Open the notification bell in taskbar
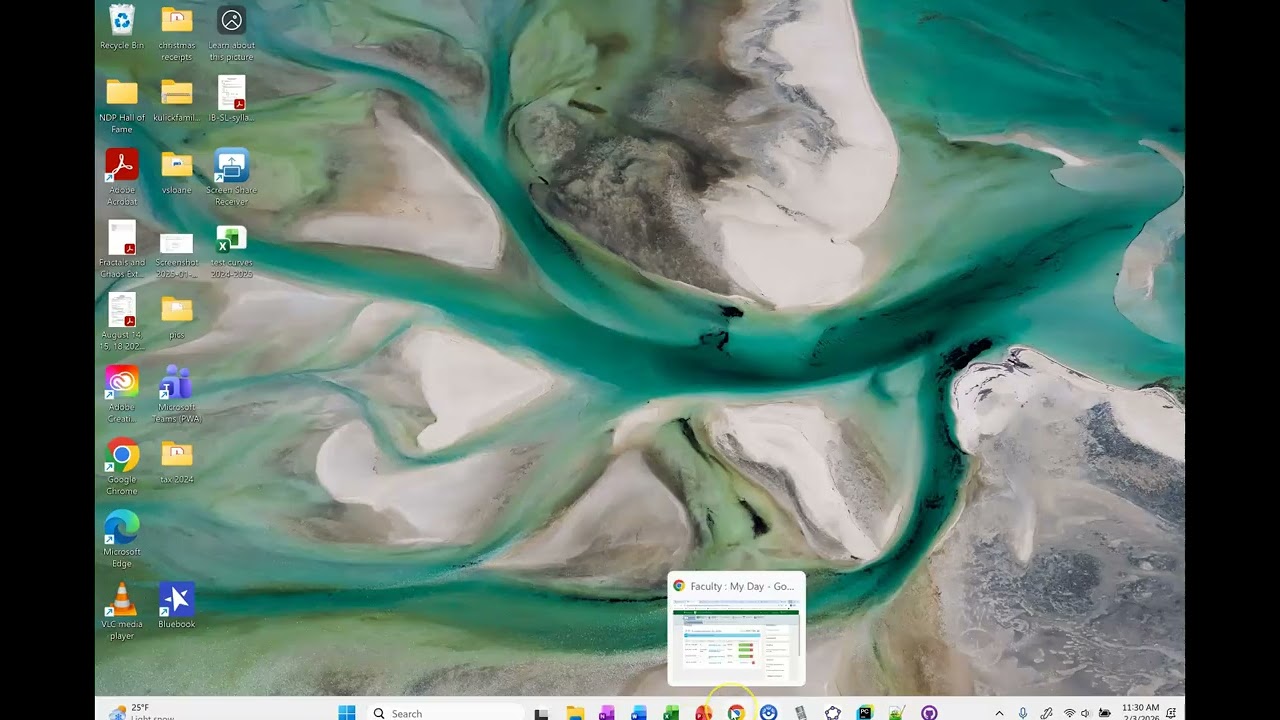 point(1171,713)
